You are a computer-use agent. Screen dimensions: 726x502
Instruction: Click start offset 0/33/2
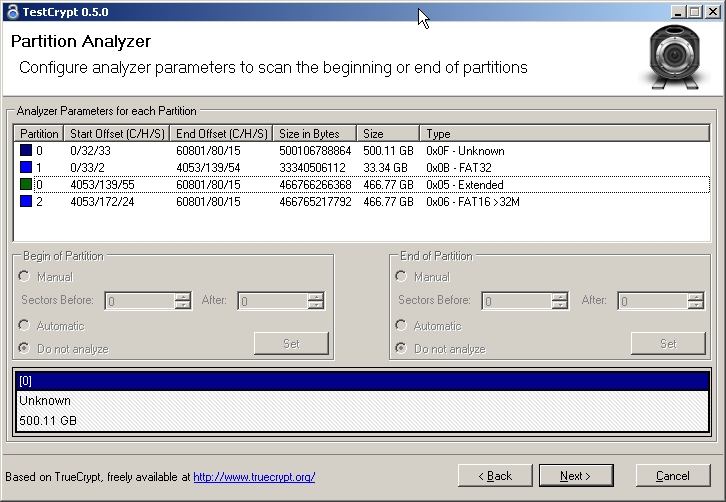88,168
